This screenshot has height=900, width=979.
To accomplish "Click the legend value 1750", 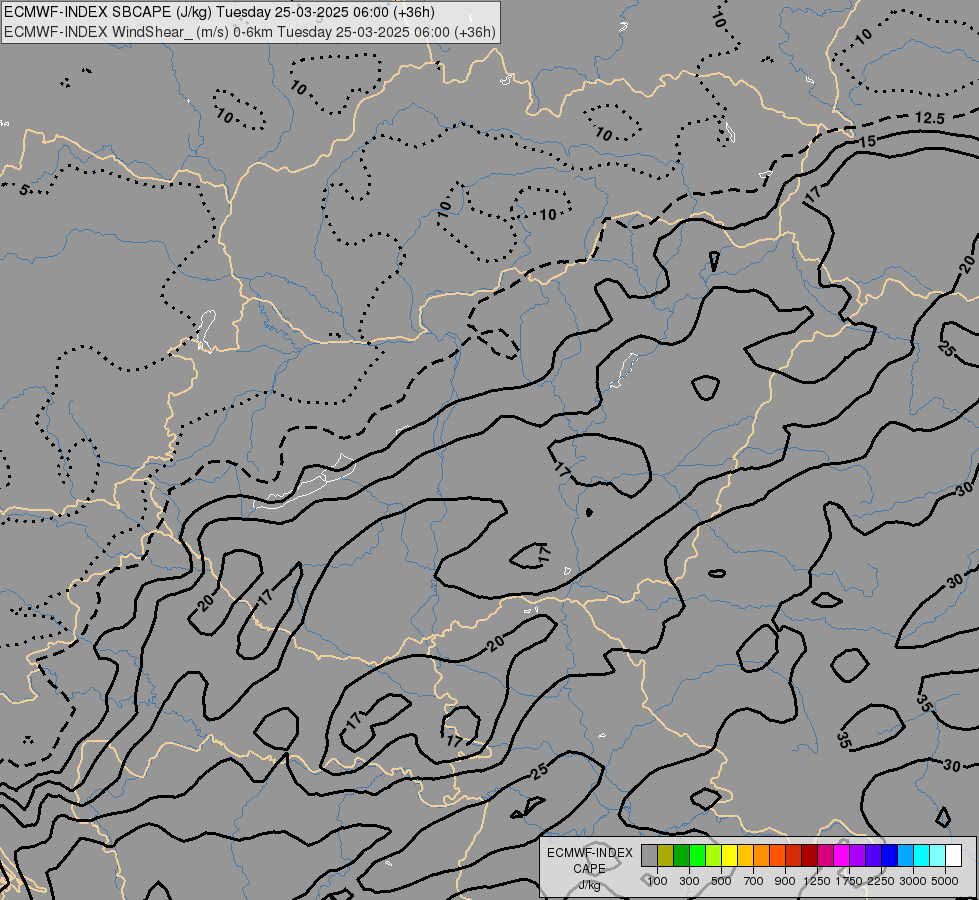I will click(x=849, y=881).
